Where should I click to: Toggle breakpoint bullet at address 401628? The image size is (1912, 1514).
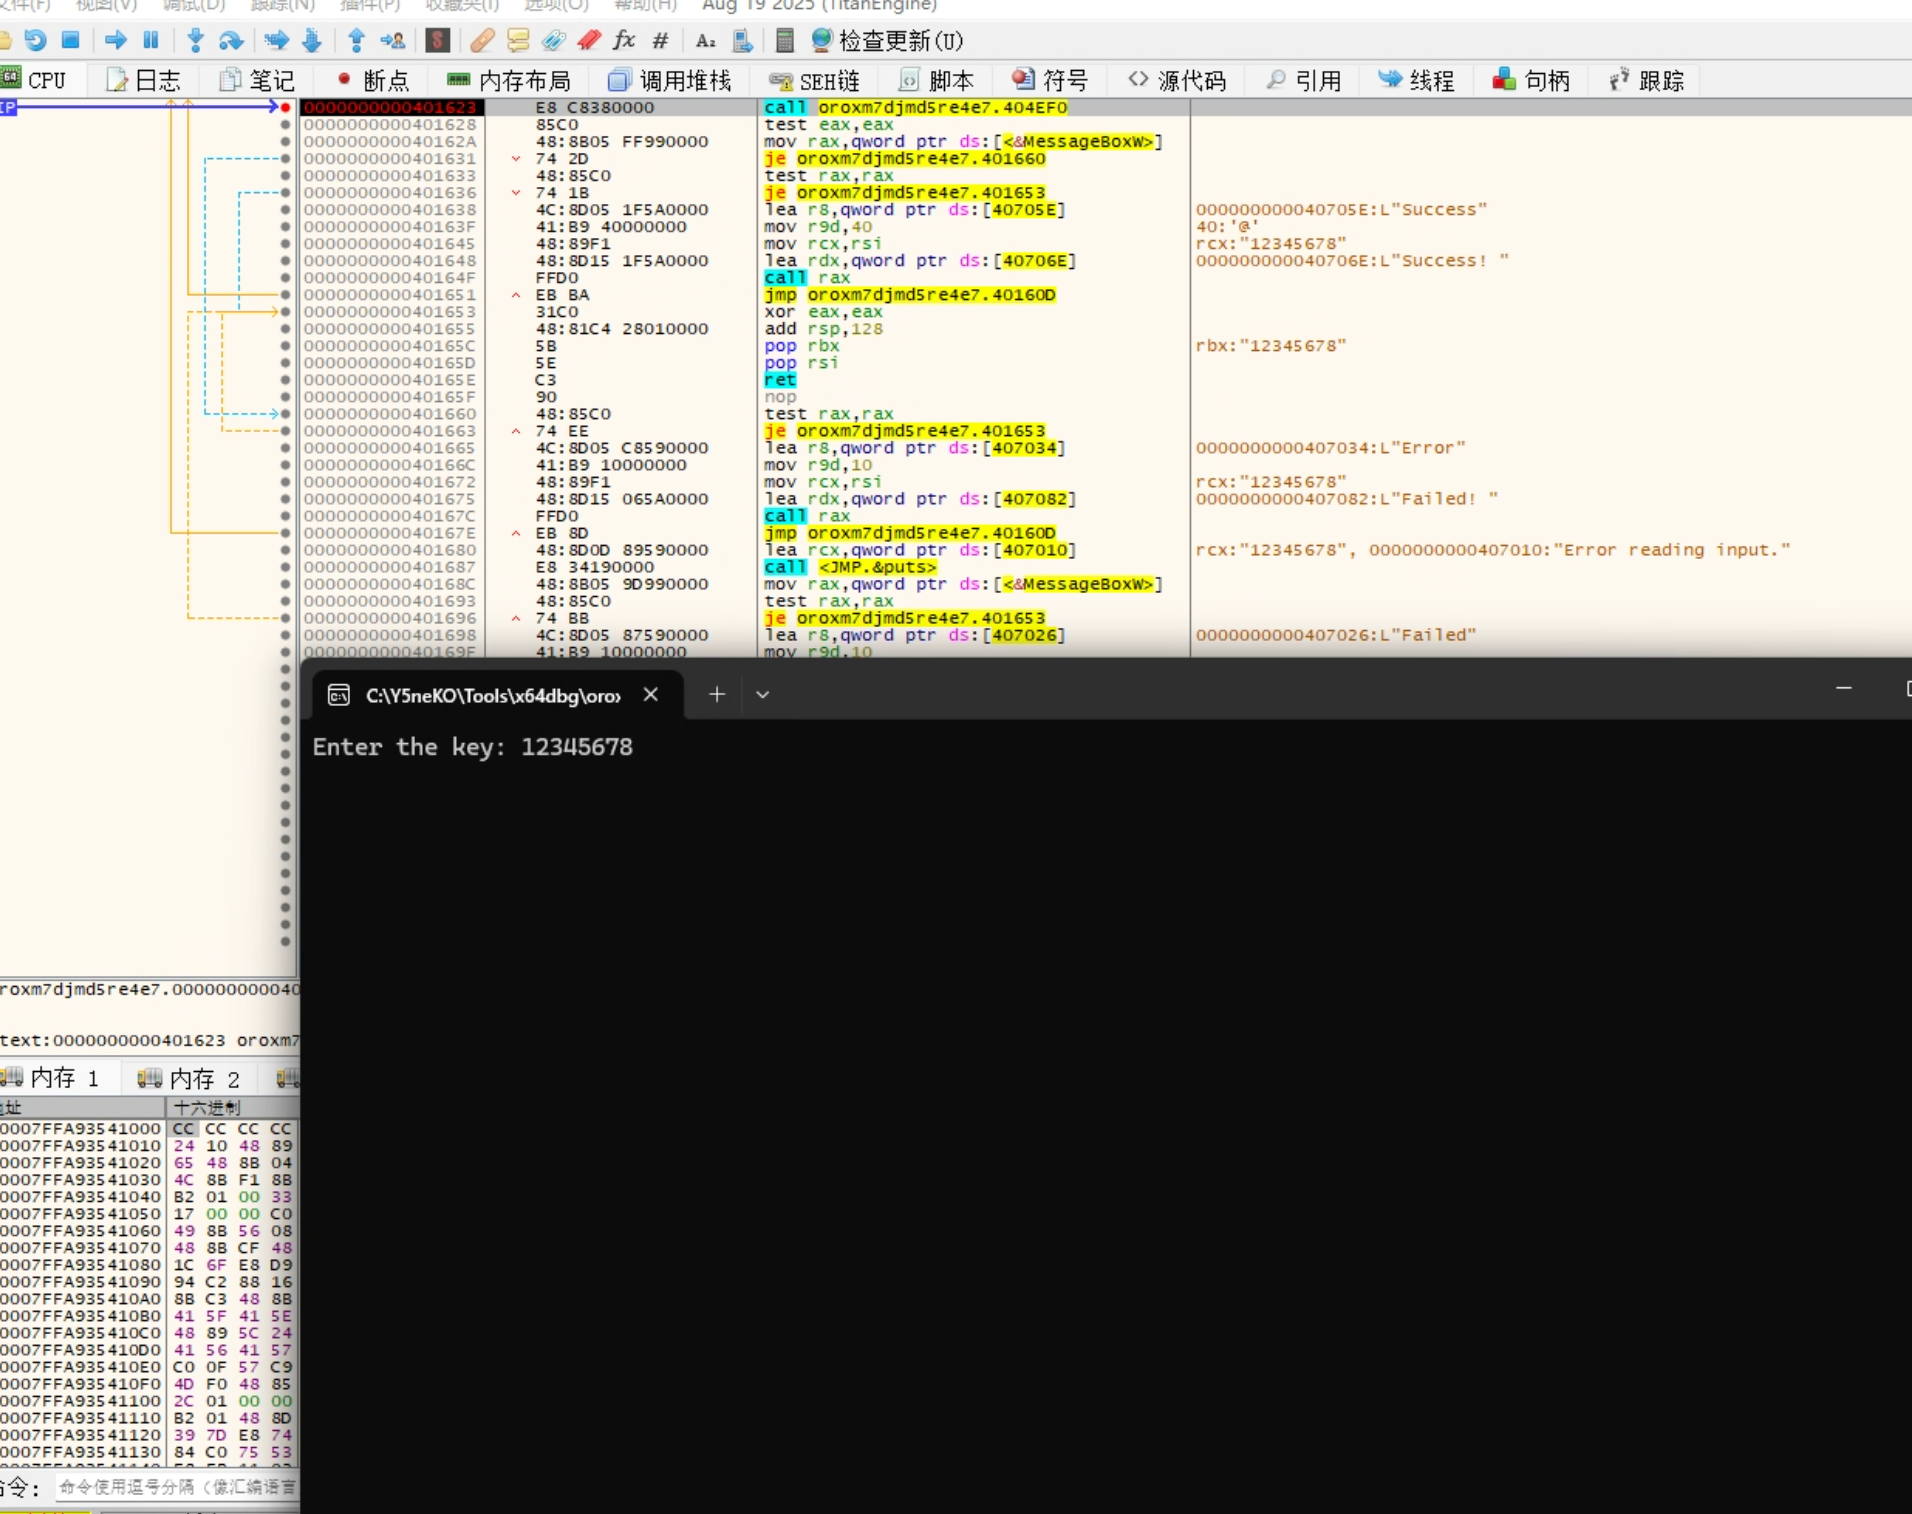(x=286, y=125)
